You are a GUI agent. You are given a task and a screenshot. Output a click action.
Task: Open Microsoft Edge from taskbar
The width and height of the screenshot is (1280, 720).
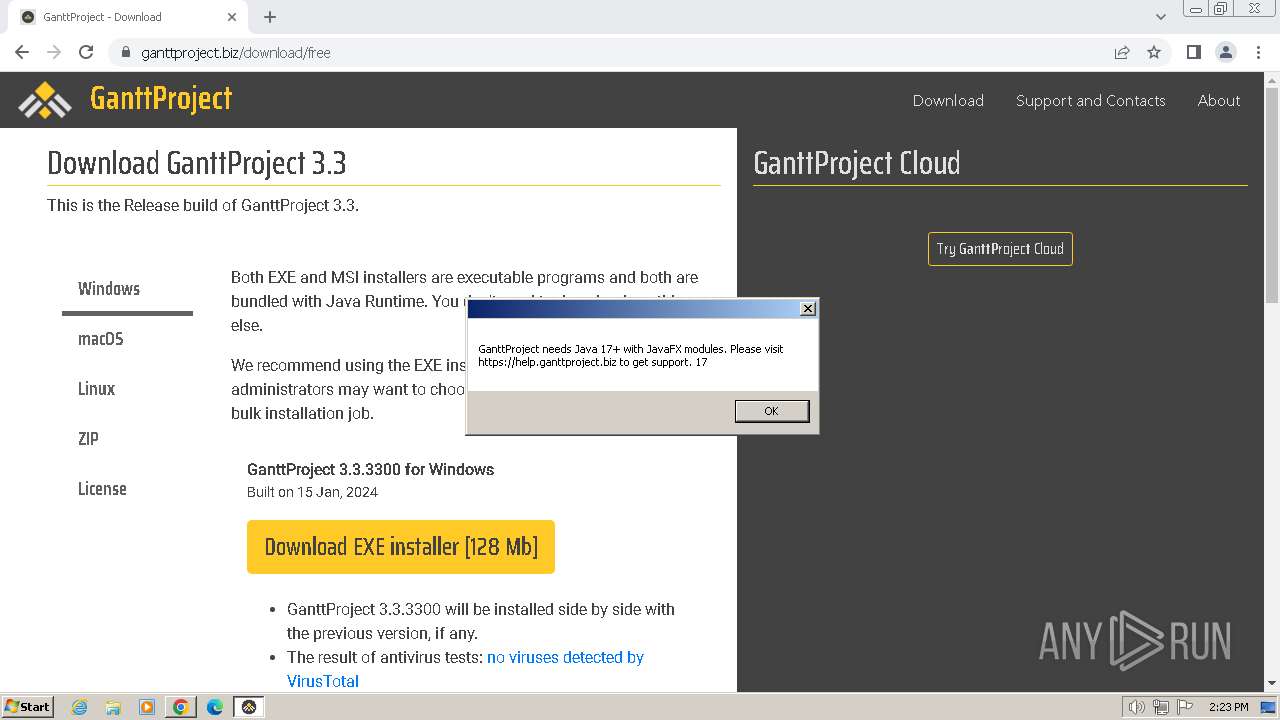215,707
